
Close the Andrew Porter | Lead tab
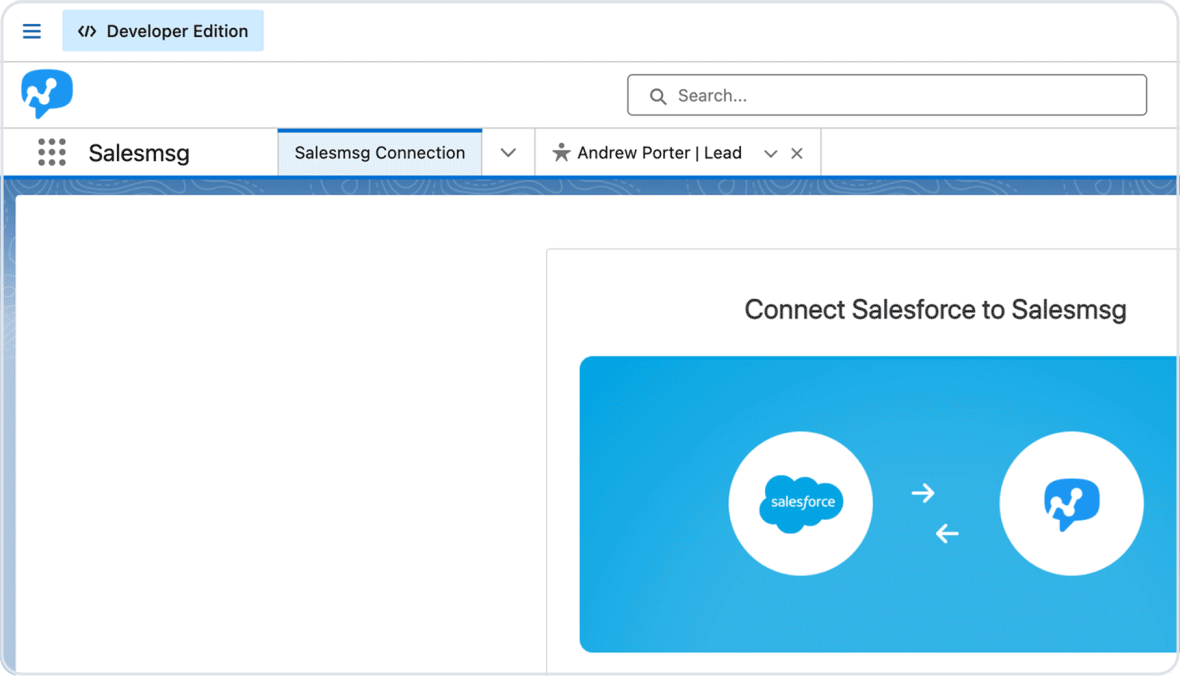pyautogui.click(x=797, y=153)
